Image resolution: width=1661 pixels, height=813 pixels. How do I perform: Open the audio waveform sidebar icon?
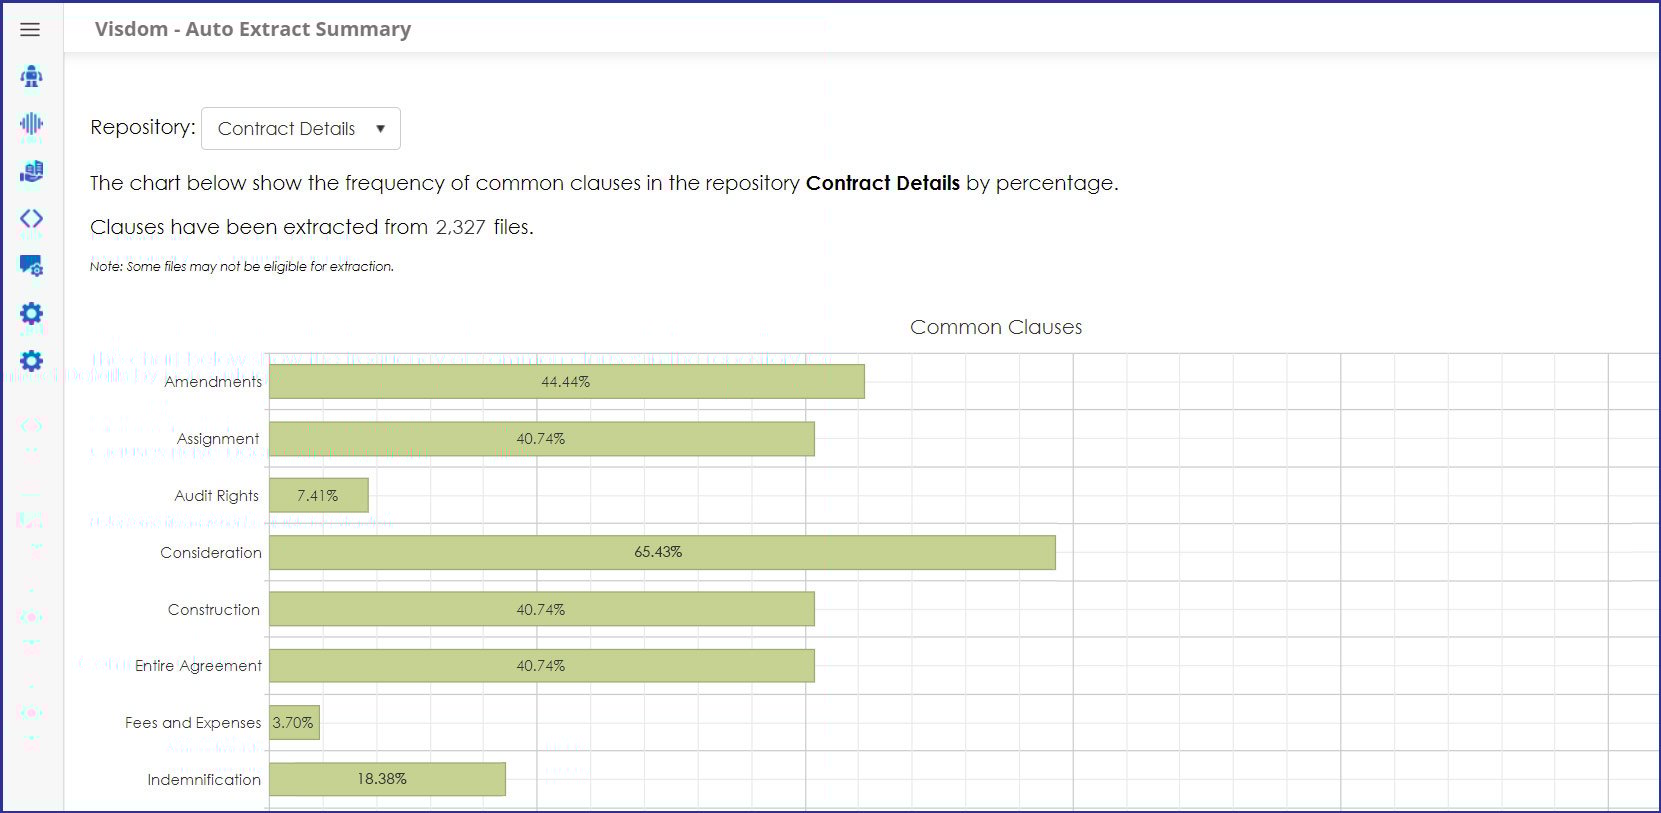(31, 124)
